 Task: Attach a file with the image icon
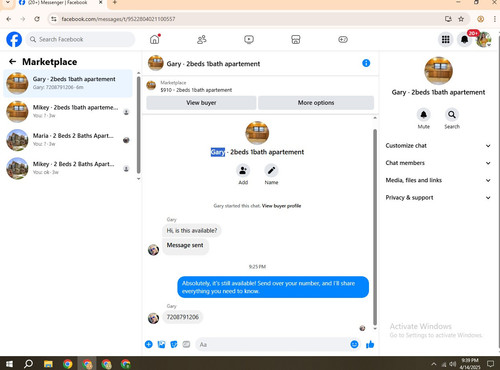[161, 344]
